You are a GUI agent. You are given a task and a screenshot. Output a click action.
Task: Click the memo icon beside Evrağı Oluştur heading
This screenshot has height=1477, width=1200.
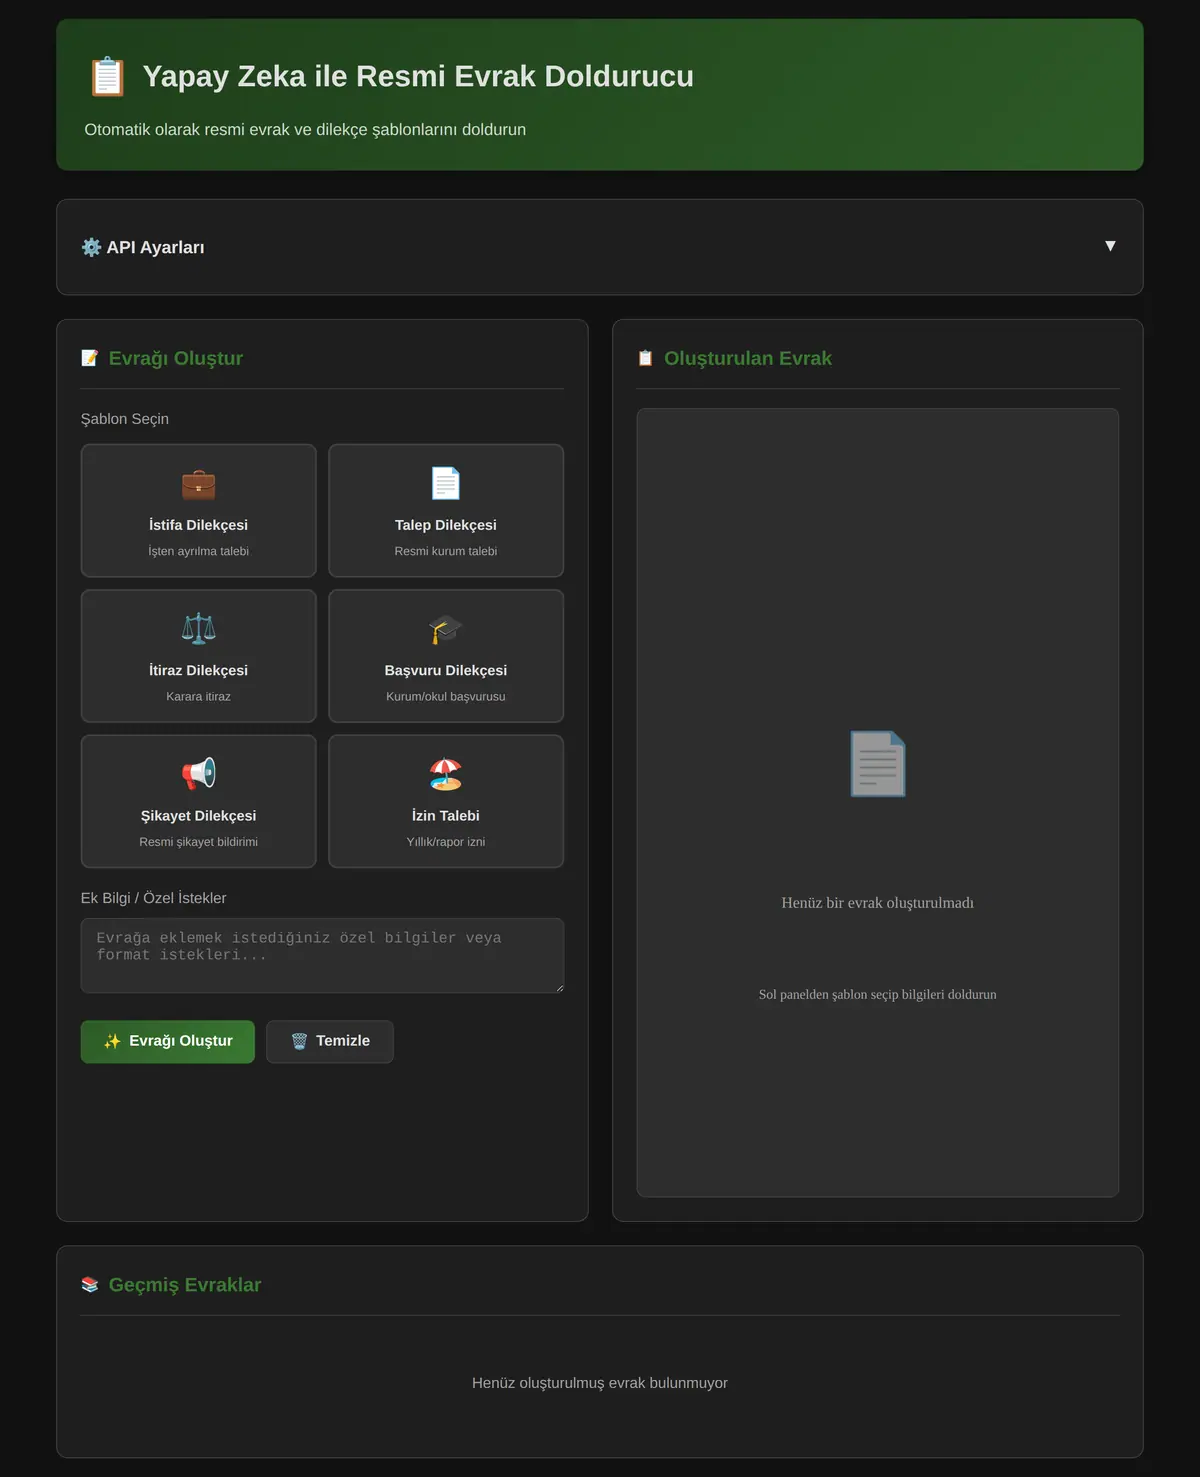point(90,358)
